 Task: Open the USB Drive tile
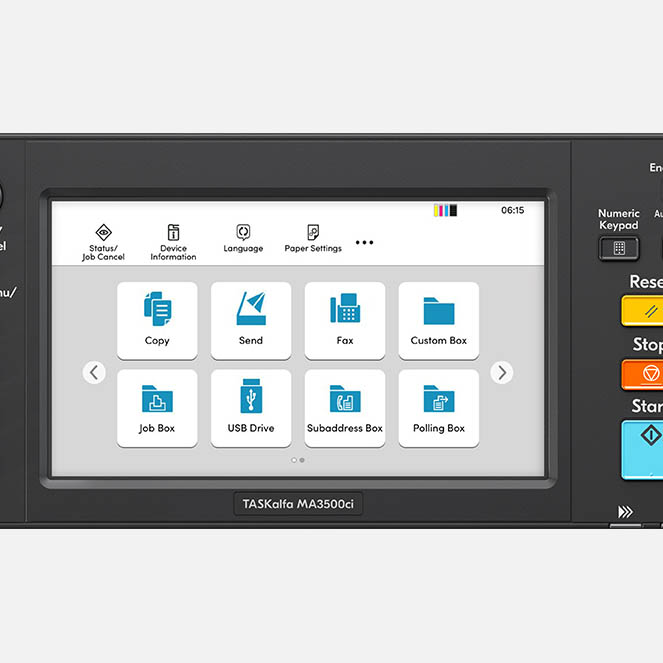pos(251,408)
